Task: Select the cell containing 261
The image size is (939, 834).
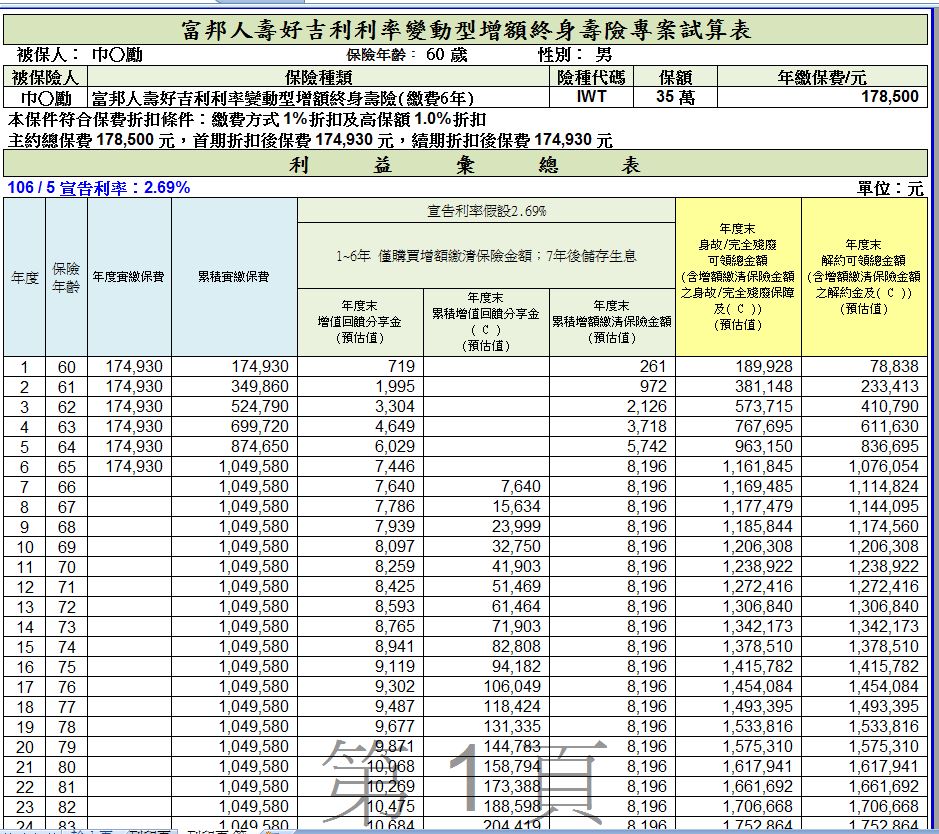Action: (612, 366)
